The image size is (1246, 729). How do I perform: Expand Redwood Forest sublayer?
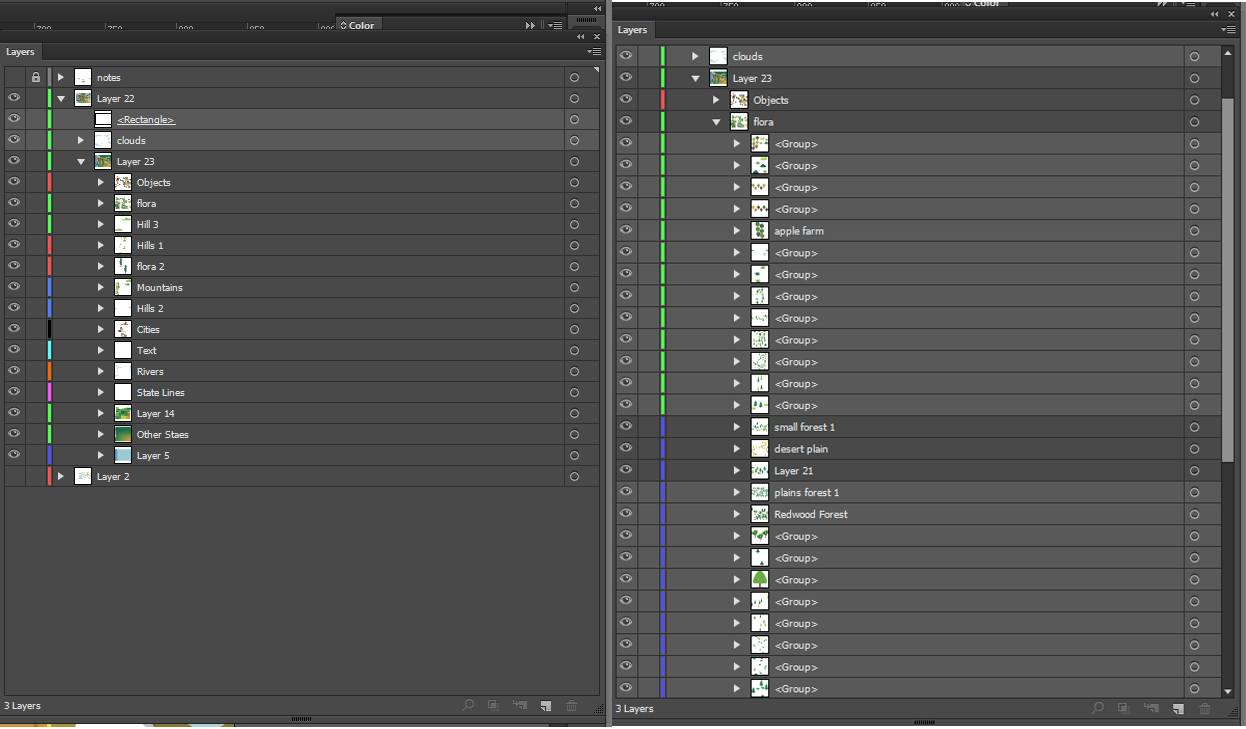(x=737, y=514)
